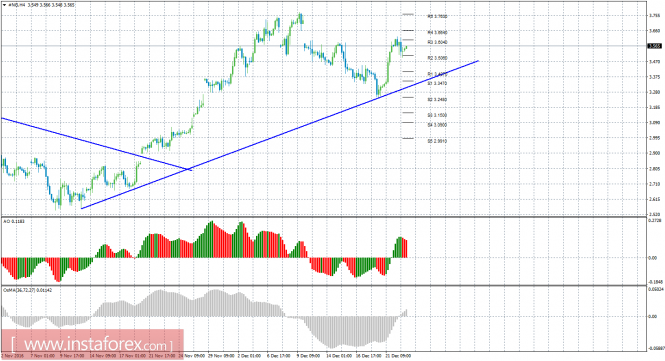
Task: Select the descending blue trendline
Action: tap(97, 144)
